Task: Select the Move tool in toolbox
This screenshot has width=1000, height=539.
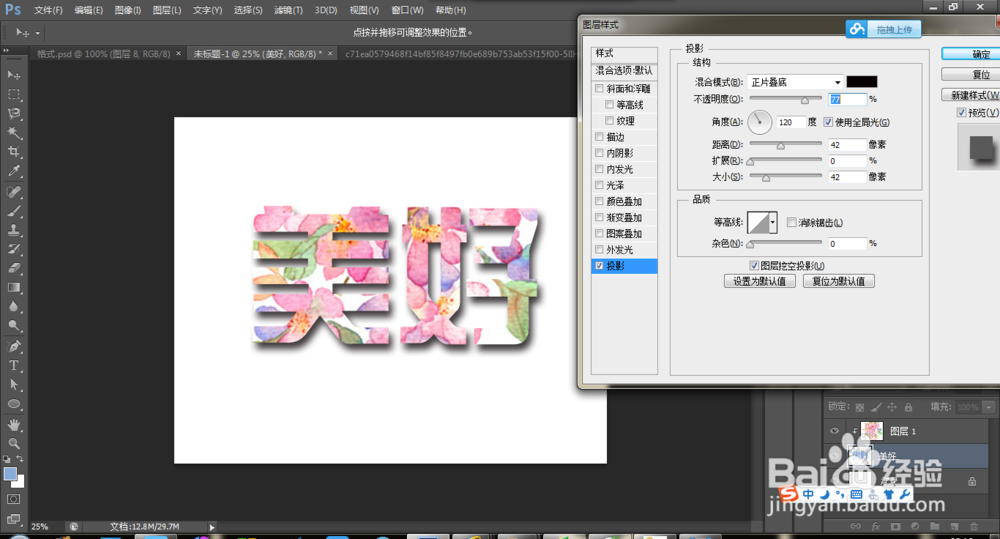Action: coord(13,75)
